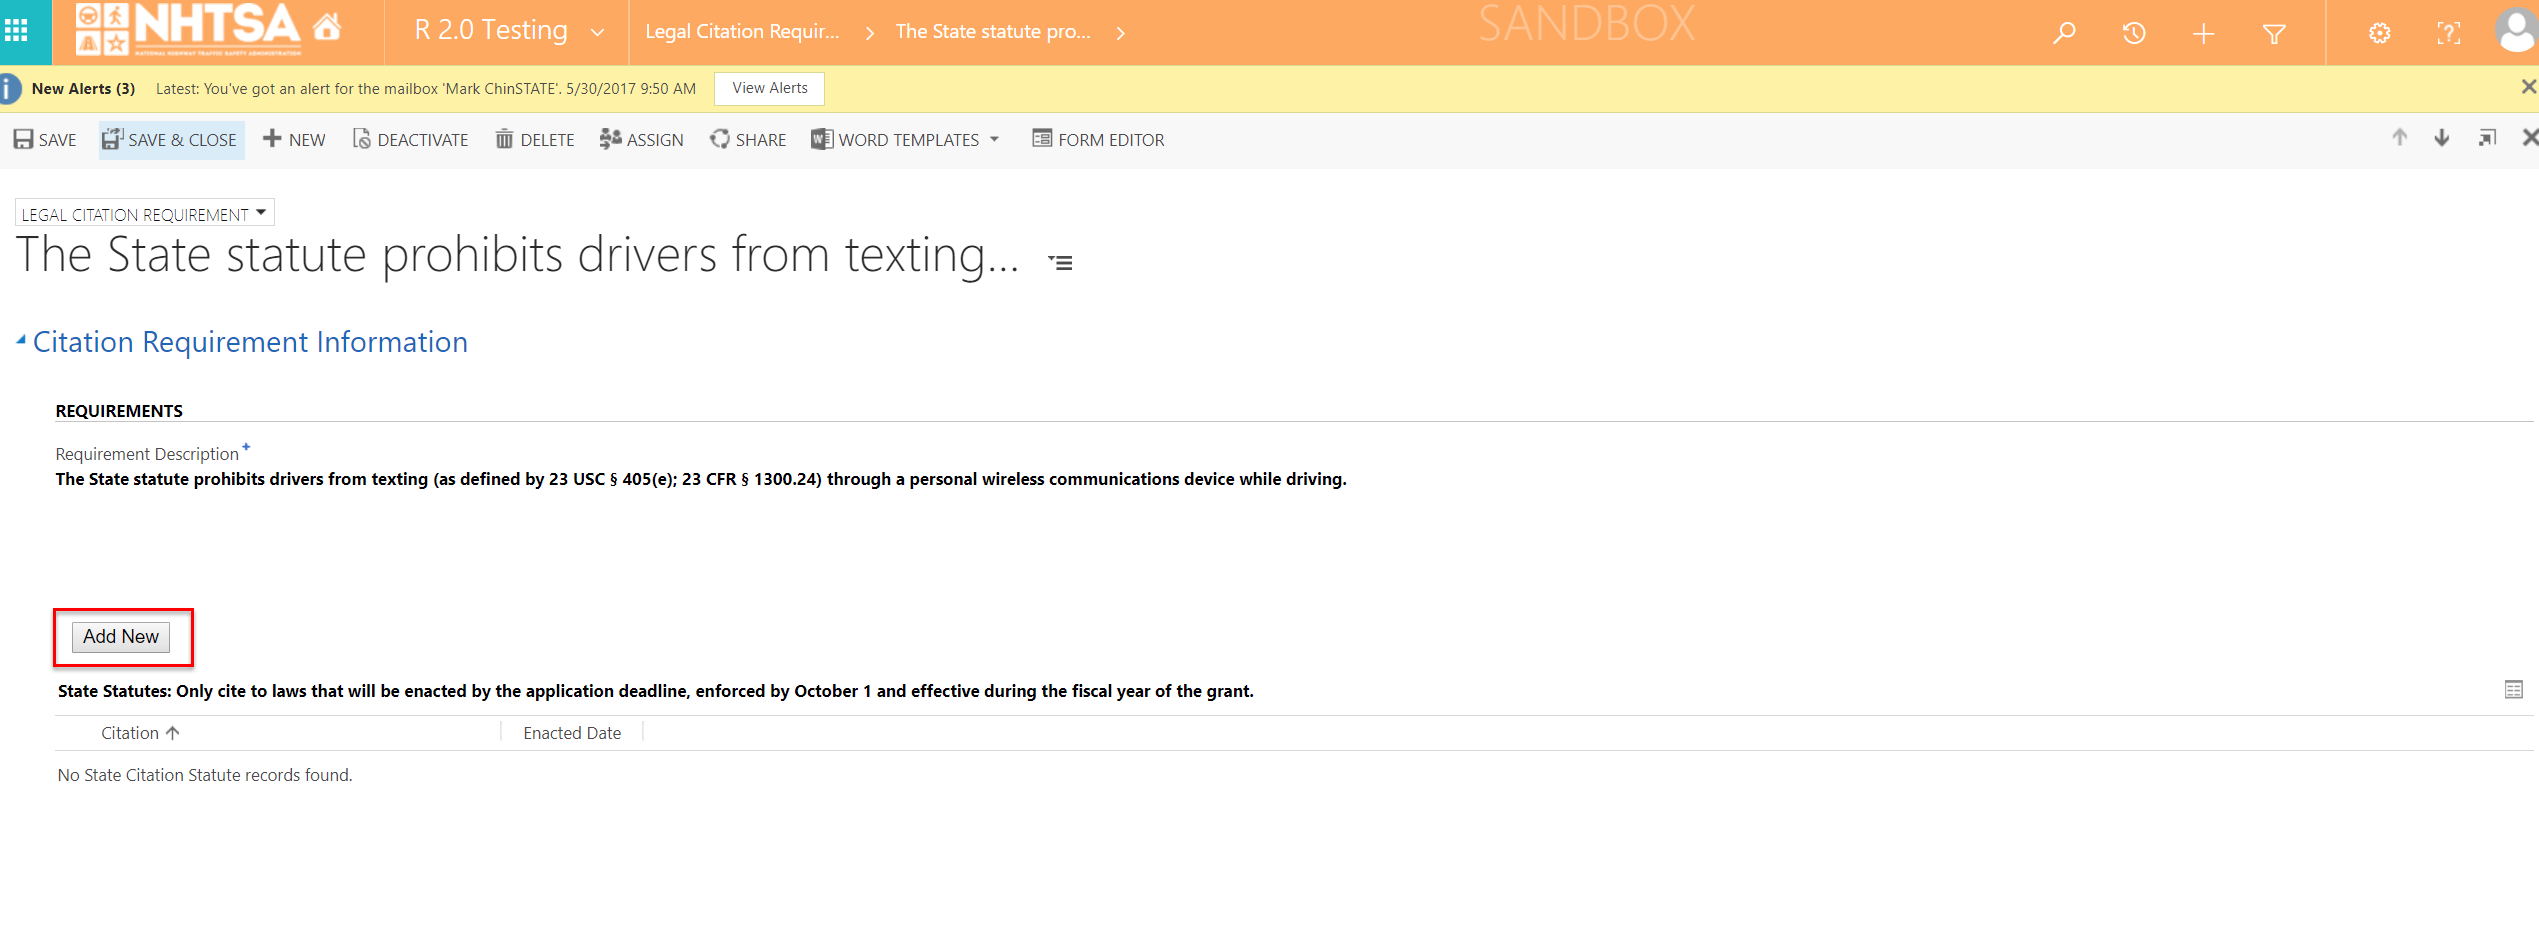Open the app launcher waffle icon
Image resolution: width=2539 pixels, height=950 pixels.
pos(16,31)
